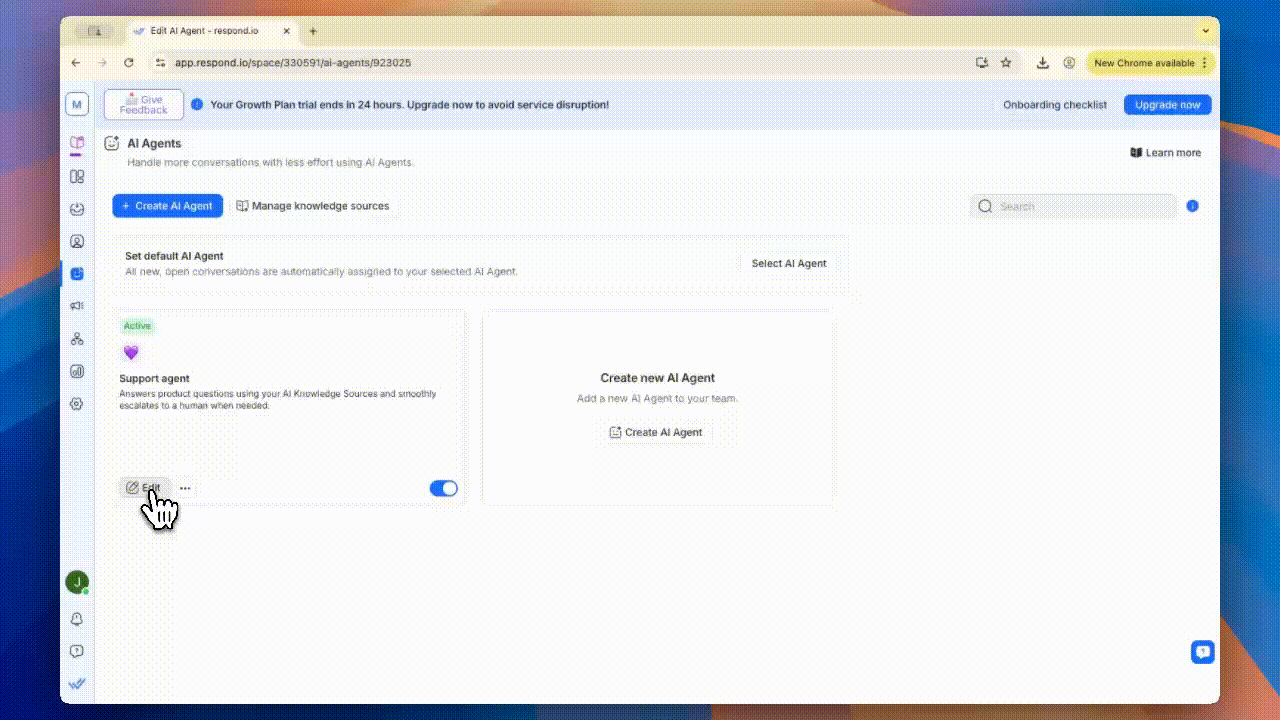Click New Chrome available button
This screenshot has width=1280, height=720.
point(1144,62)
